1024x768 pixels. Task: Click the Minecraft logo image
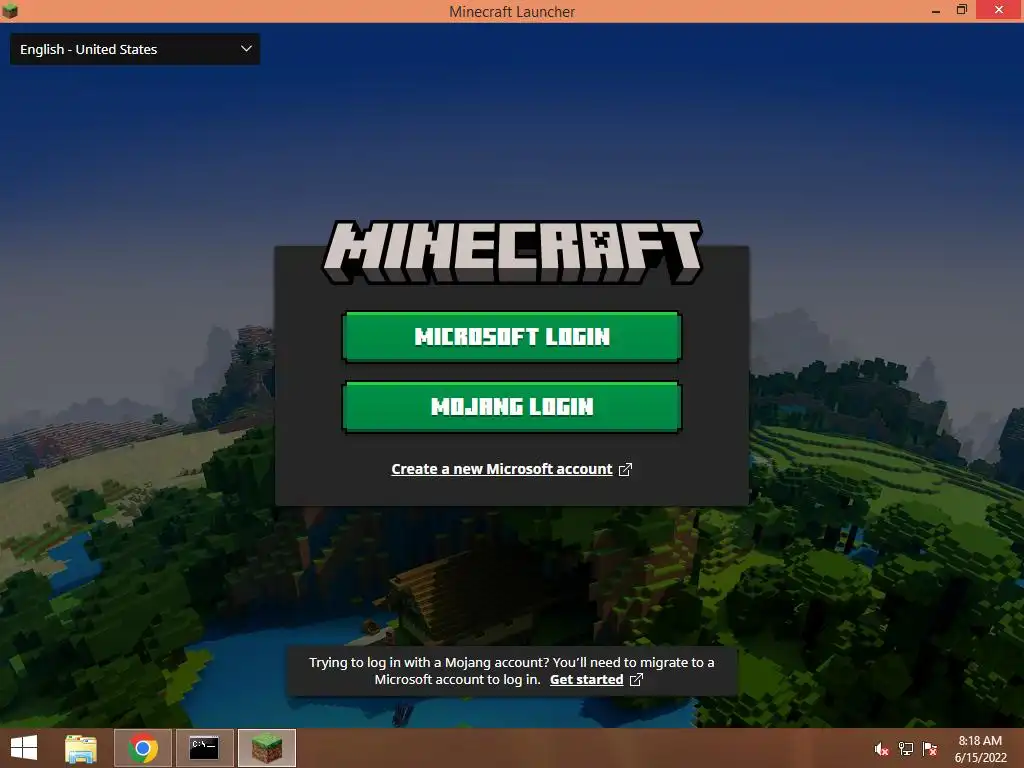512,251
